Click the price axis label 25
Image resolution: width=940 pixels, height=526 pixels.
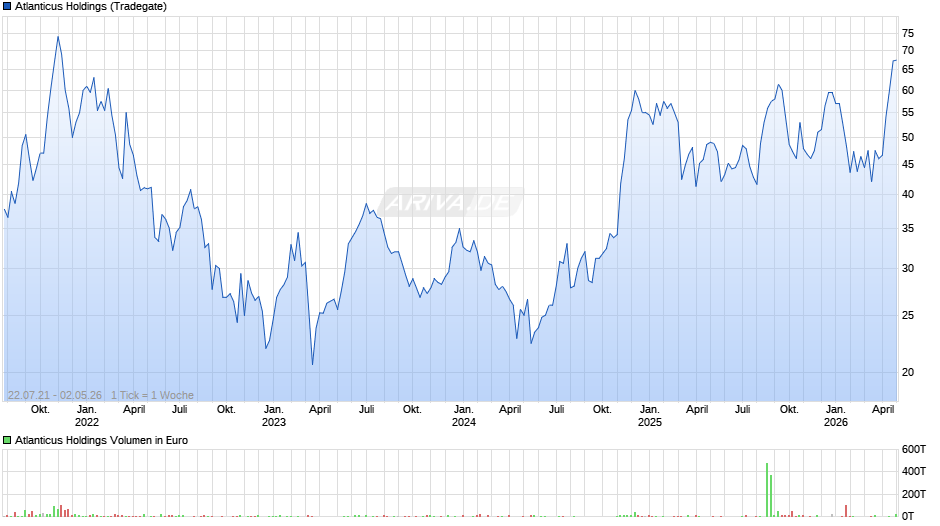pos(908,315)
